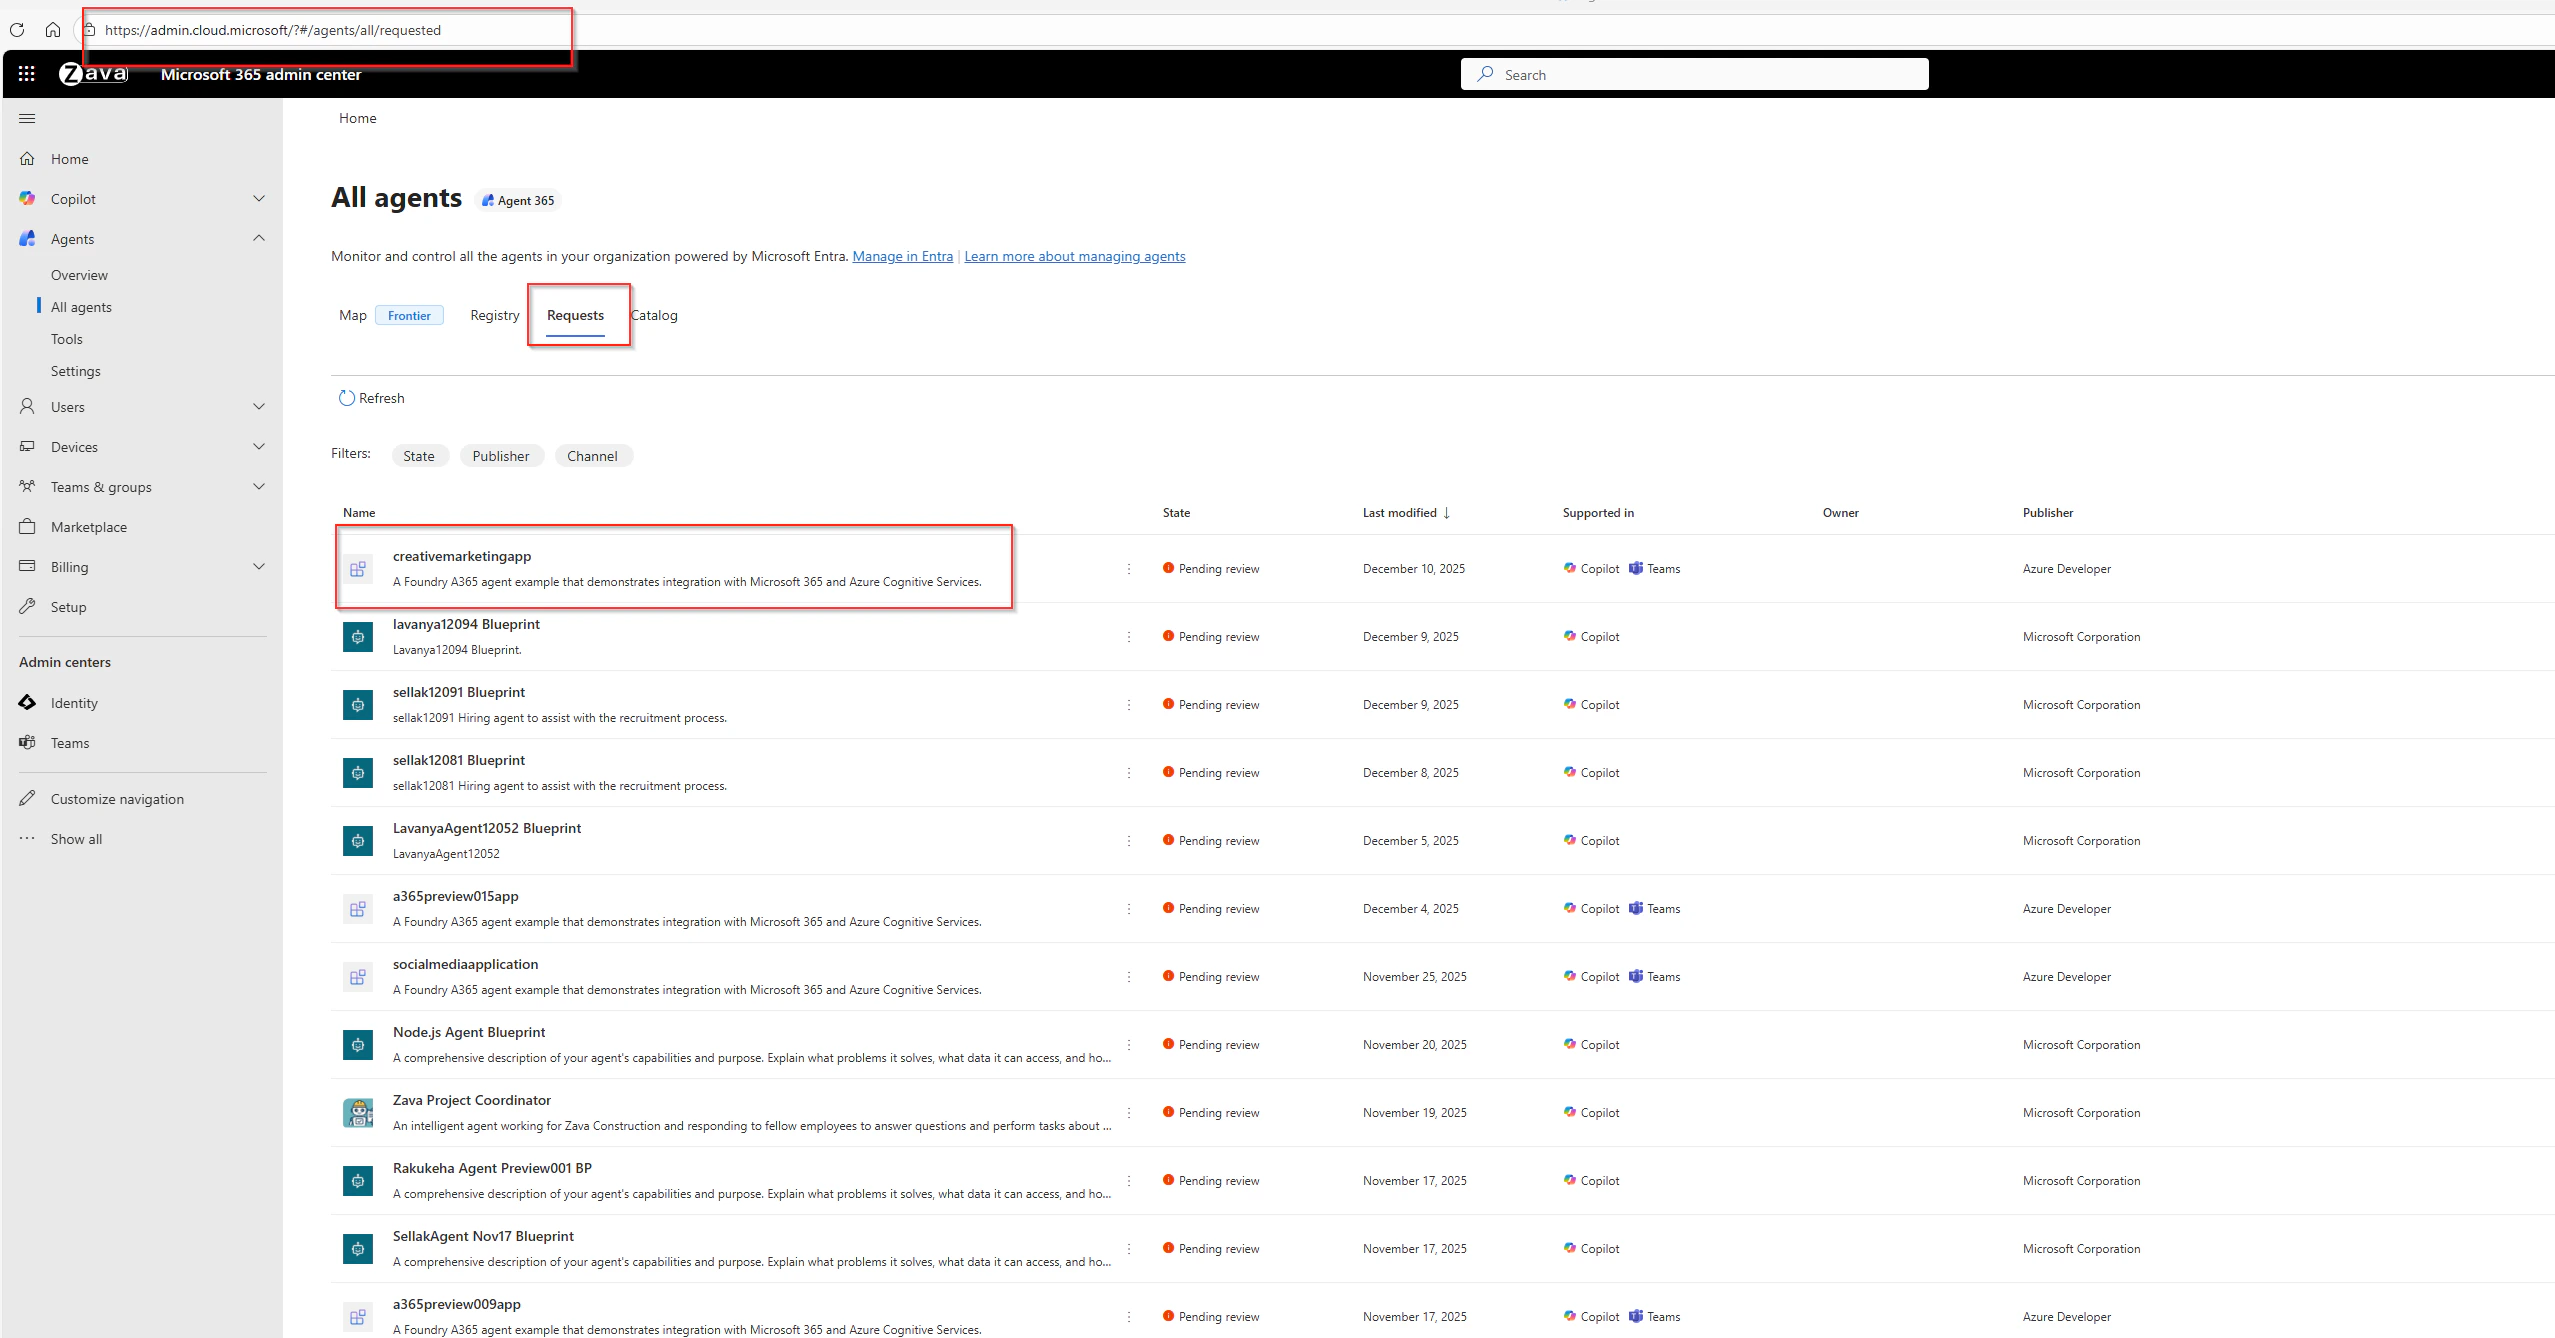
Task: Click the Frontier badge
Action: pyautogui.click(x=409, y=315)
